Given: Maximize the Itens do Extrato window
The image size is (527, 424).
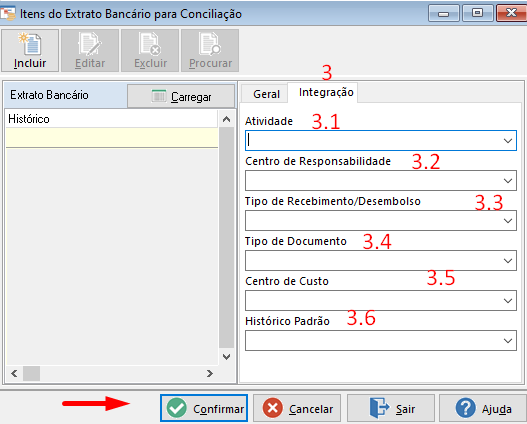Looking at the screenshot, I should (x=477, y=13).
